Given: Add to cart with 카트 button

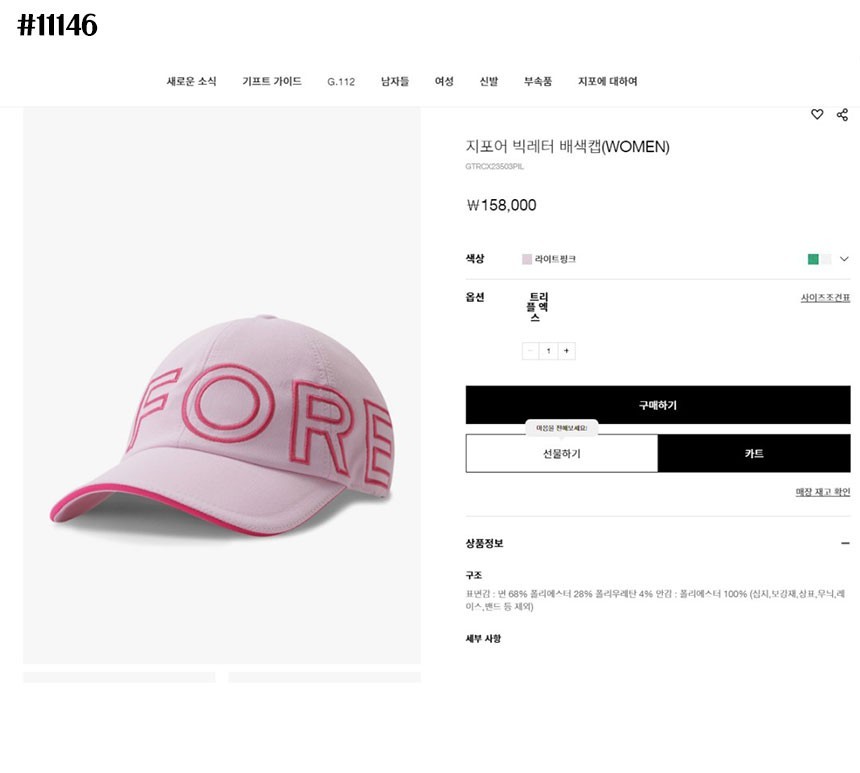Looking at the screenshot, I should tap(754, 453).
